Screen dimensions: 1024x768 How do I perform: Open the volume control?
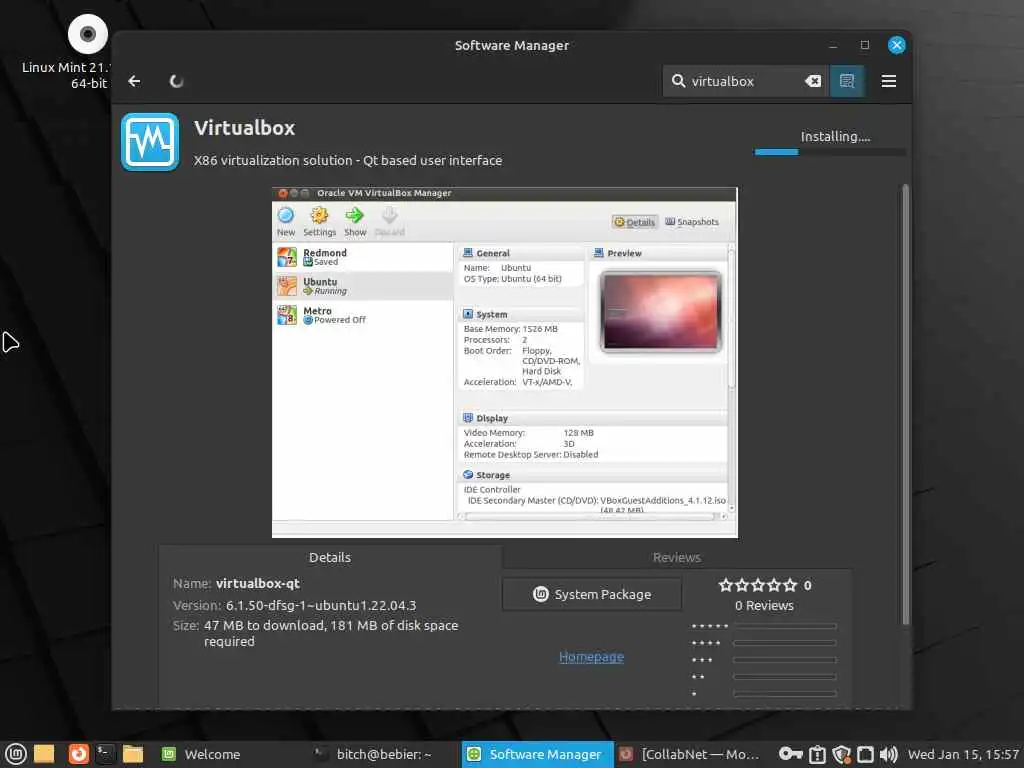pos(889,755)
